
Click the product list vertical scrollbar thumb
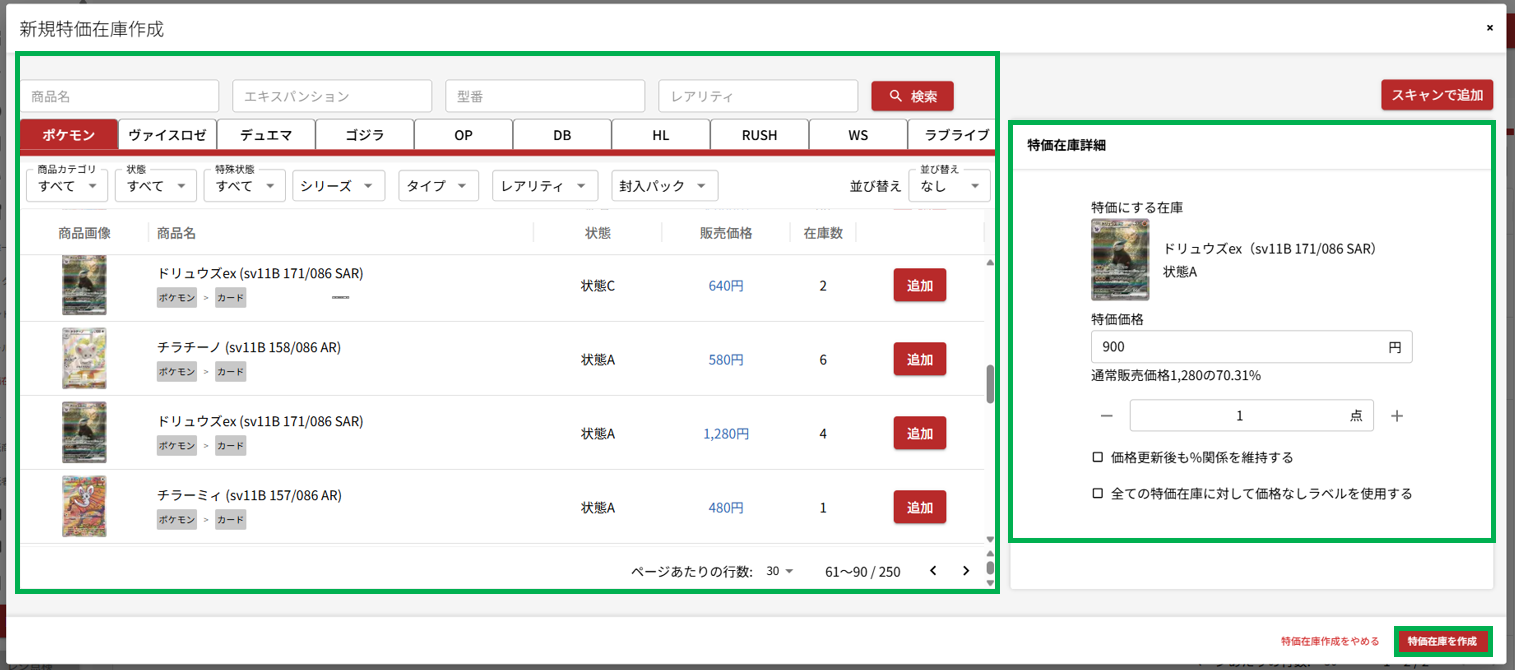[x=990, y=384]
